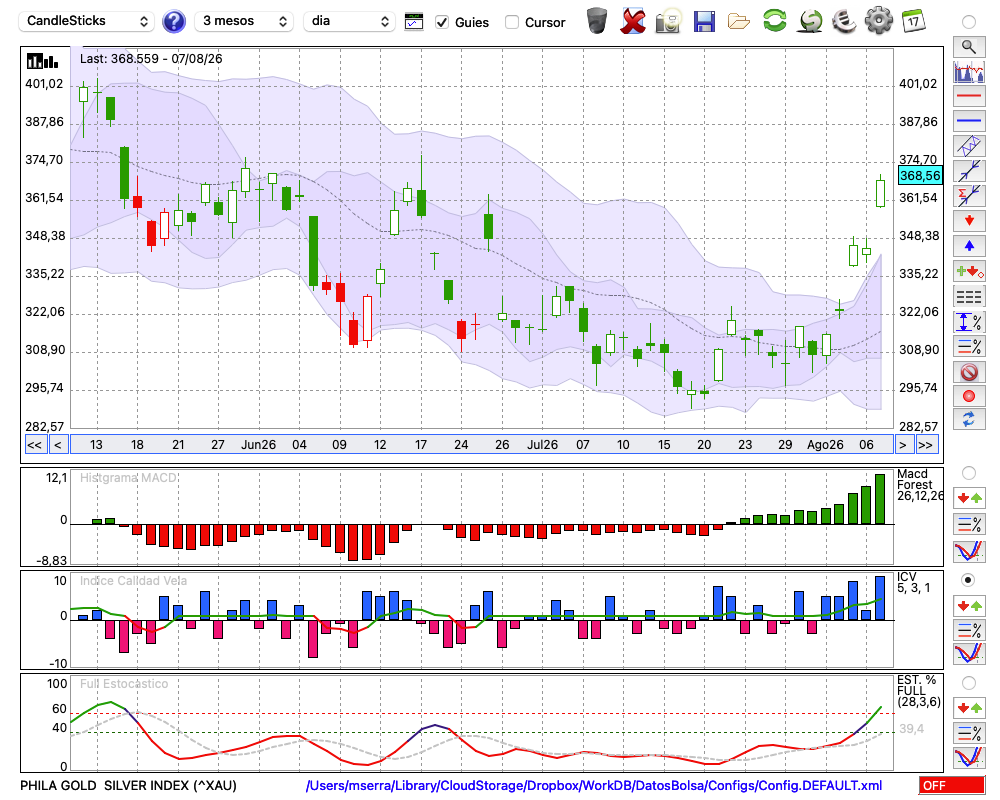Click the green refresh arrows icon
This screenshot has height=800, width=1000.
tap(774, 21)
